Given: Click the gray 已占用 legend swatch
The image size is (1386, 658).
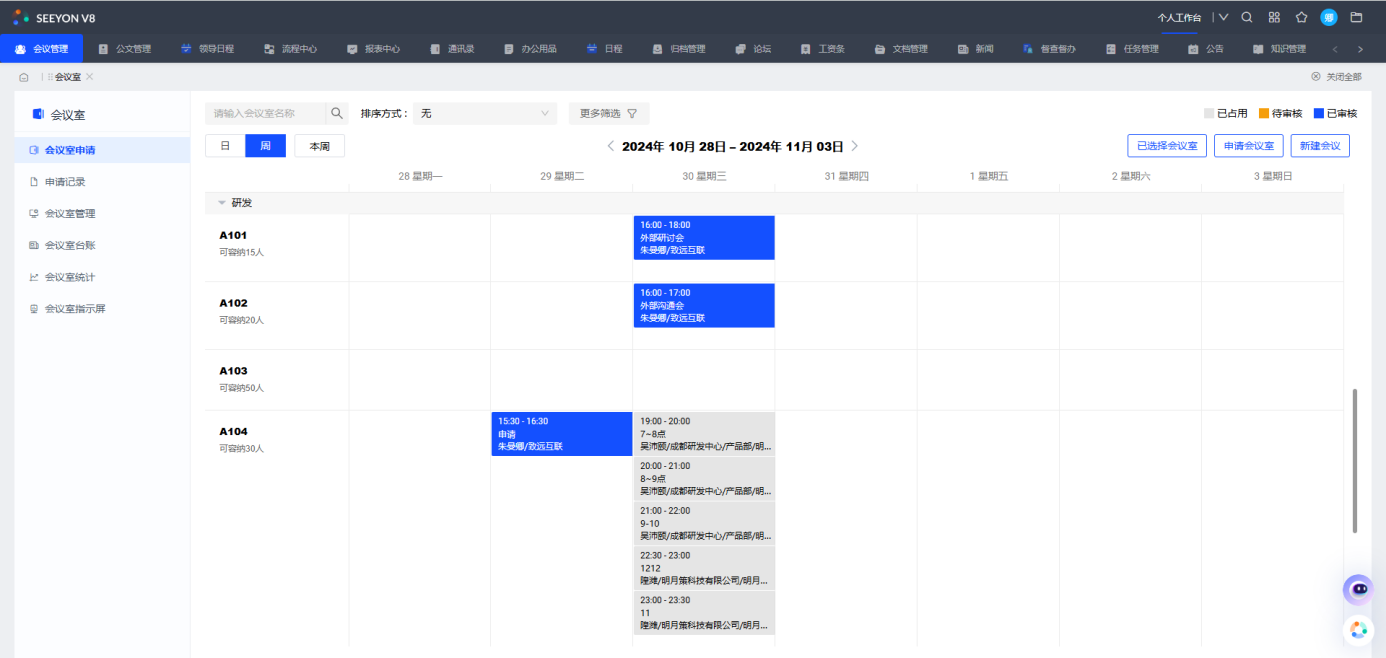Looking at the screenshot, I should pos(1209,113).
